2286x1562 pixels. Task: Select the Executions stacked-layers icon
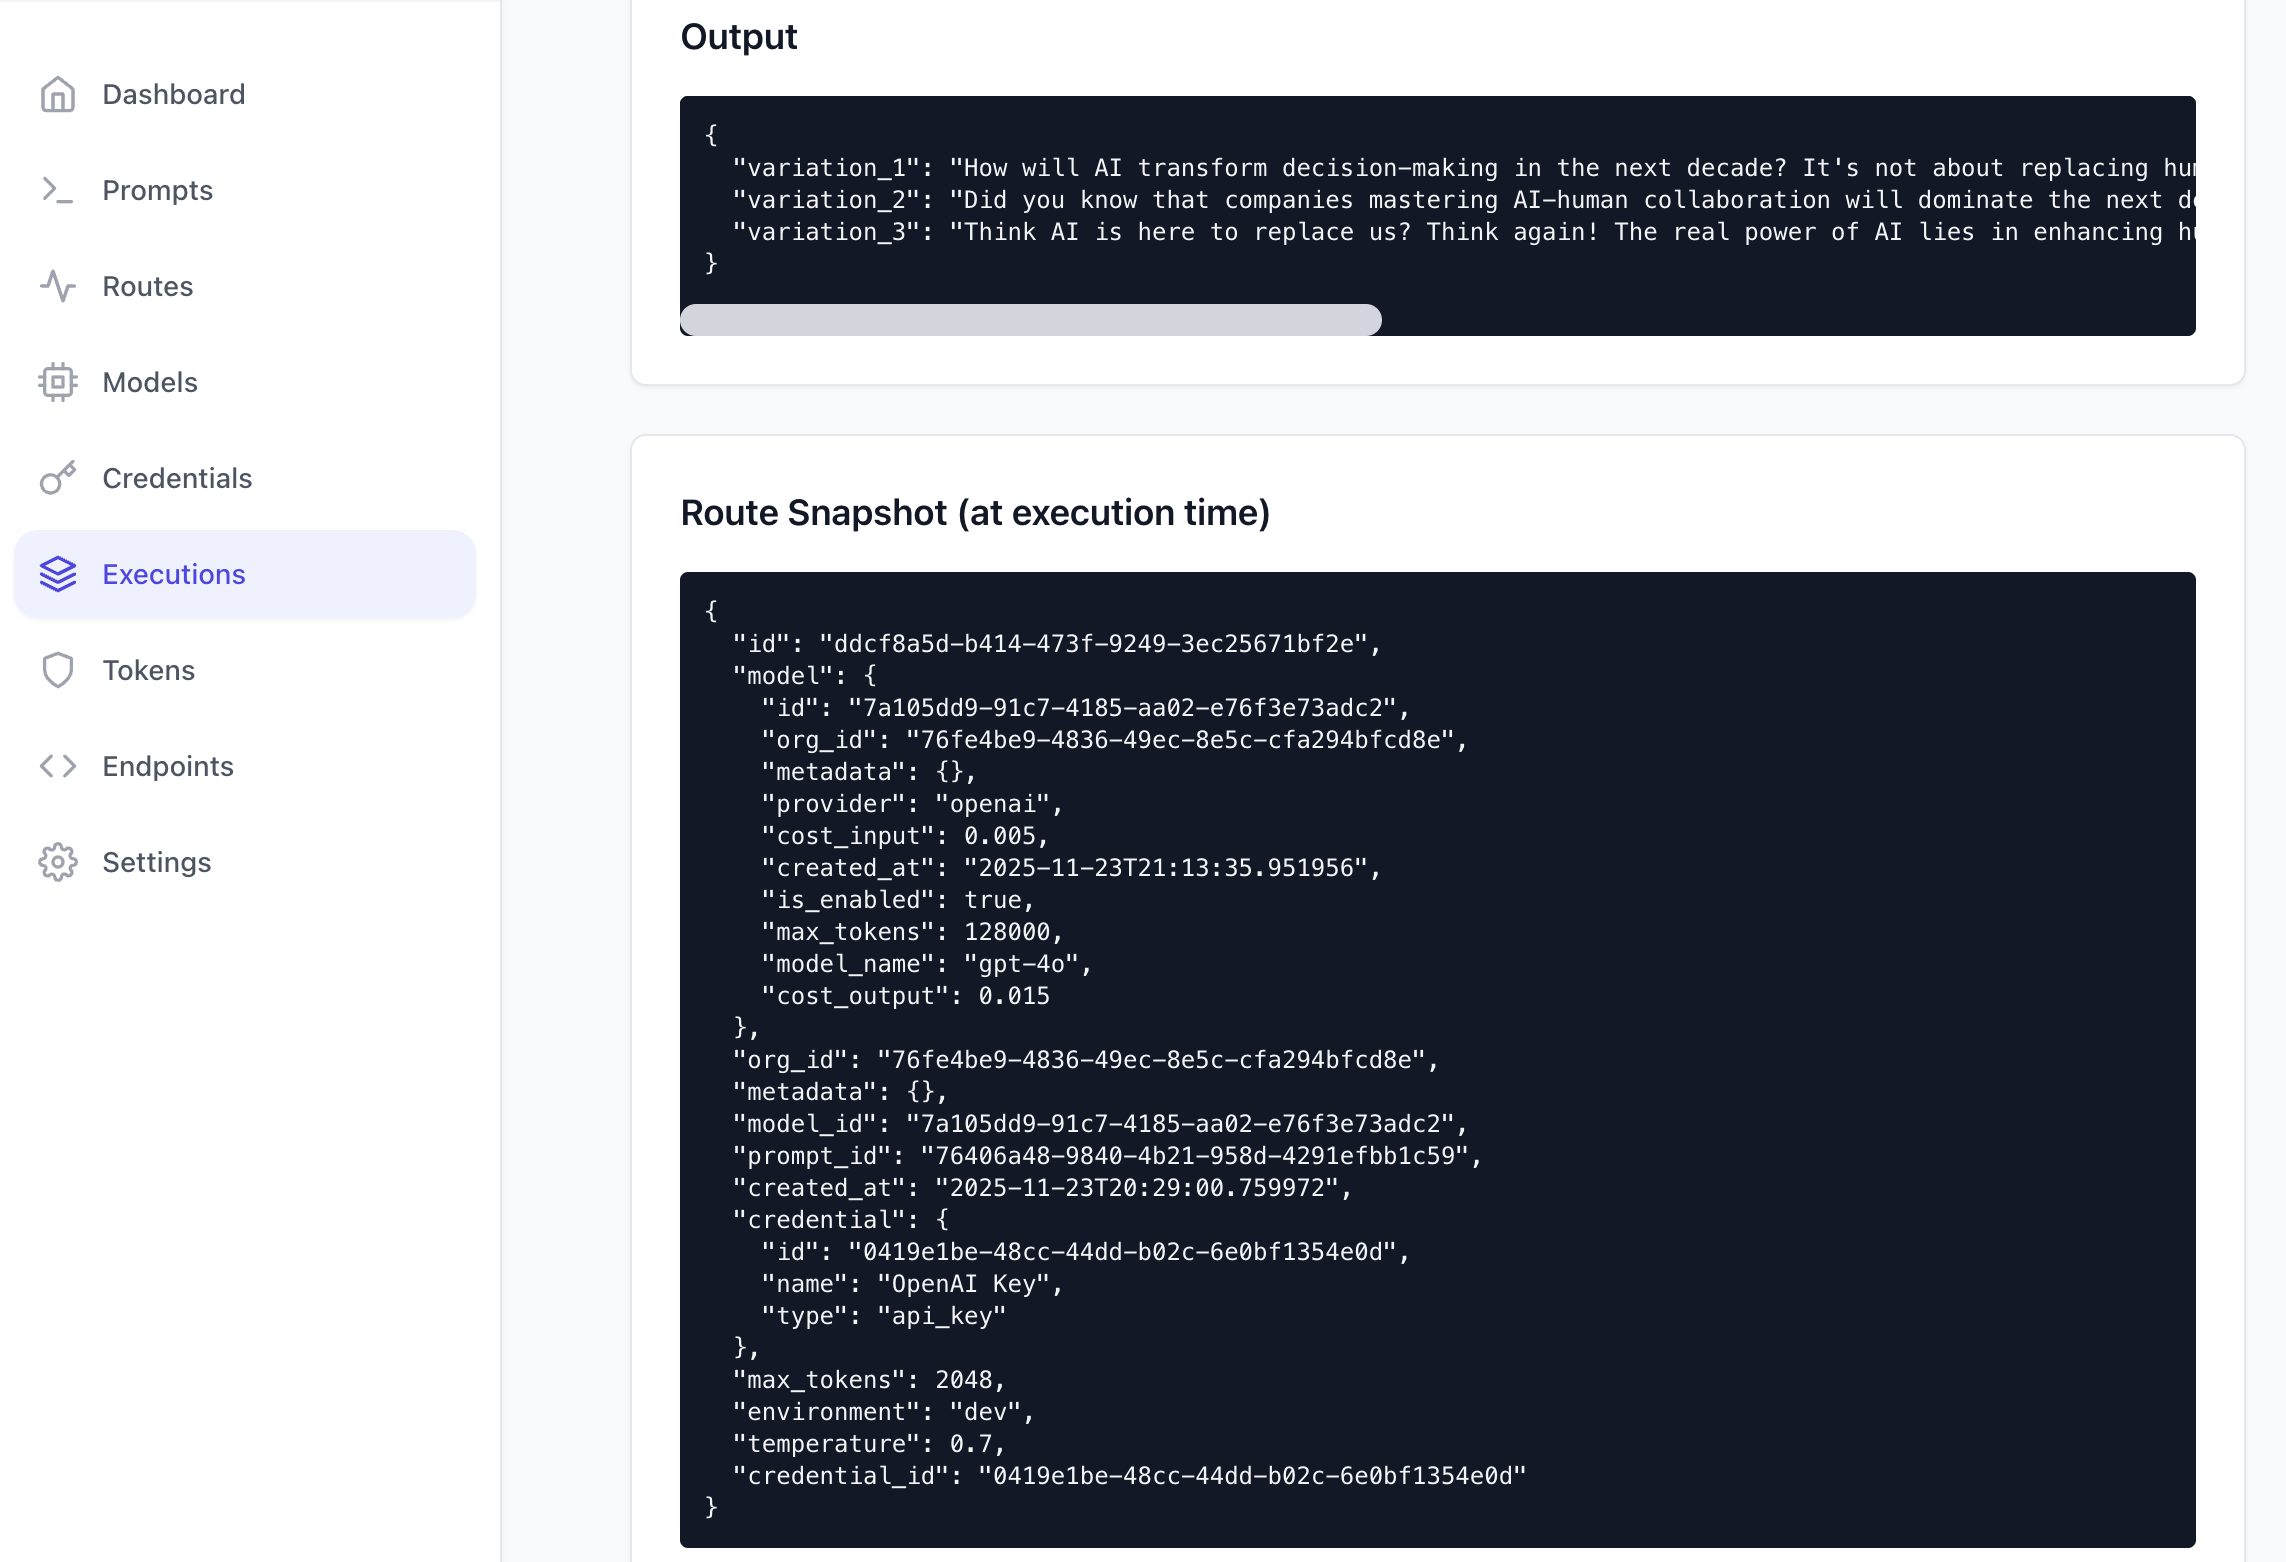pyautogui.click(x=57, y=574)
